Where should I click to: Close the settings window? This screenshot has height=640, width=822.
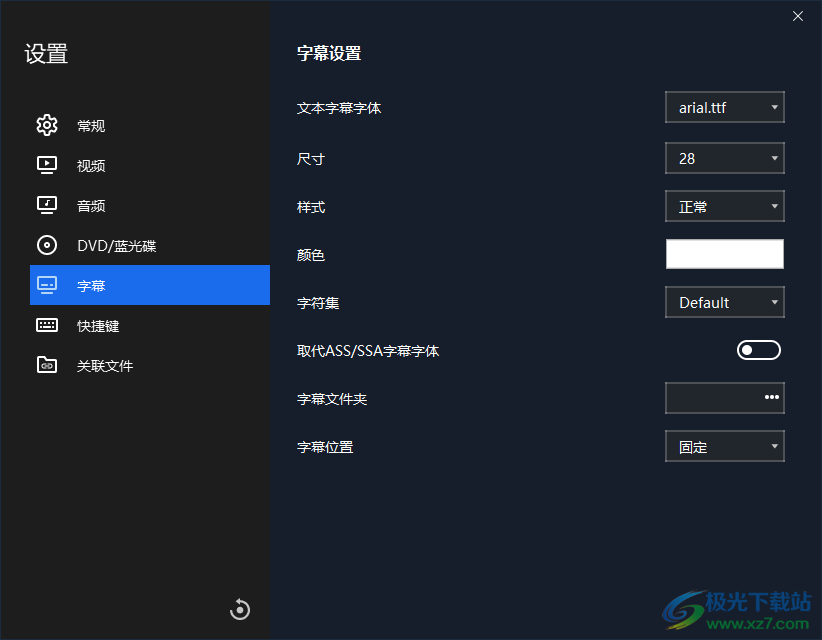pyautogui.click(x=798, y=16)
